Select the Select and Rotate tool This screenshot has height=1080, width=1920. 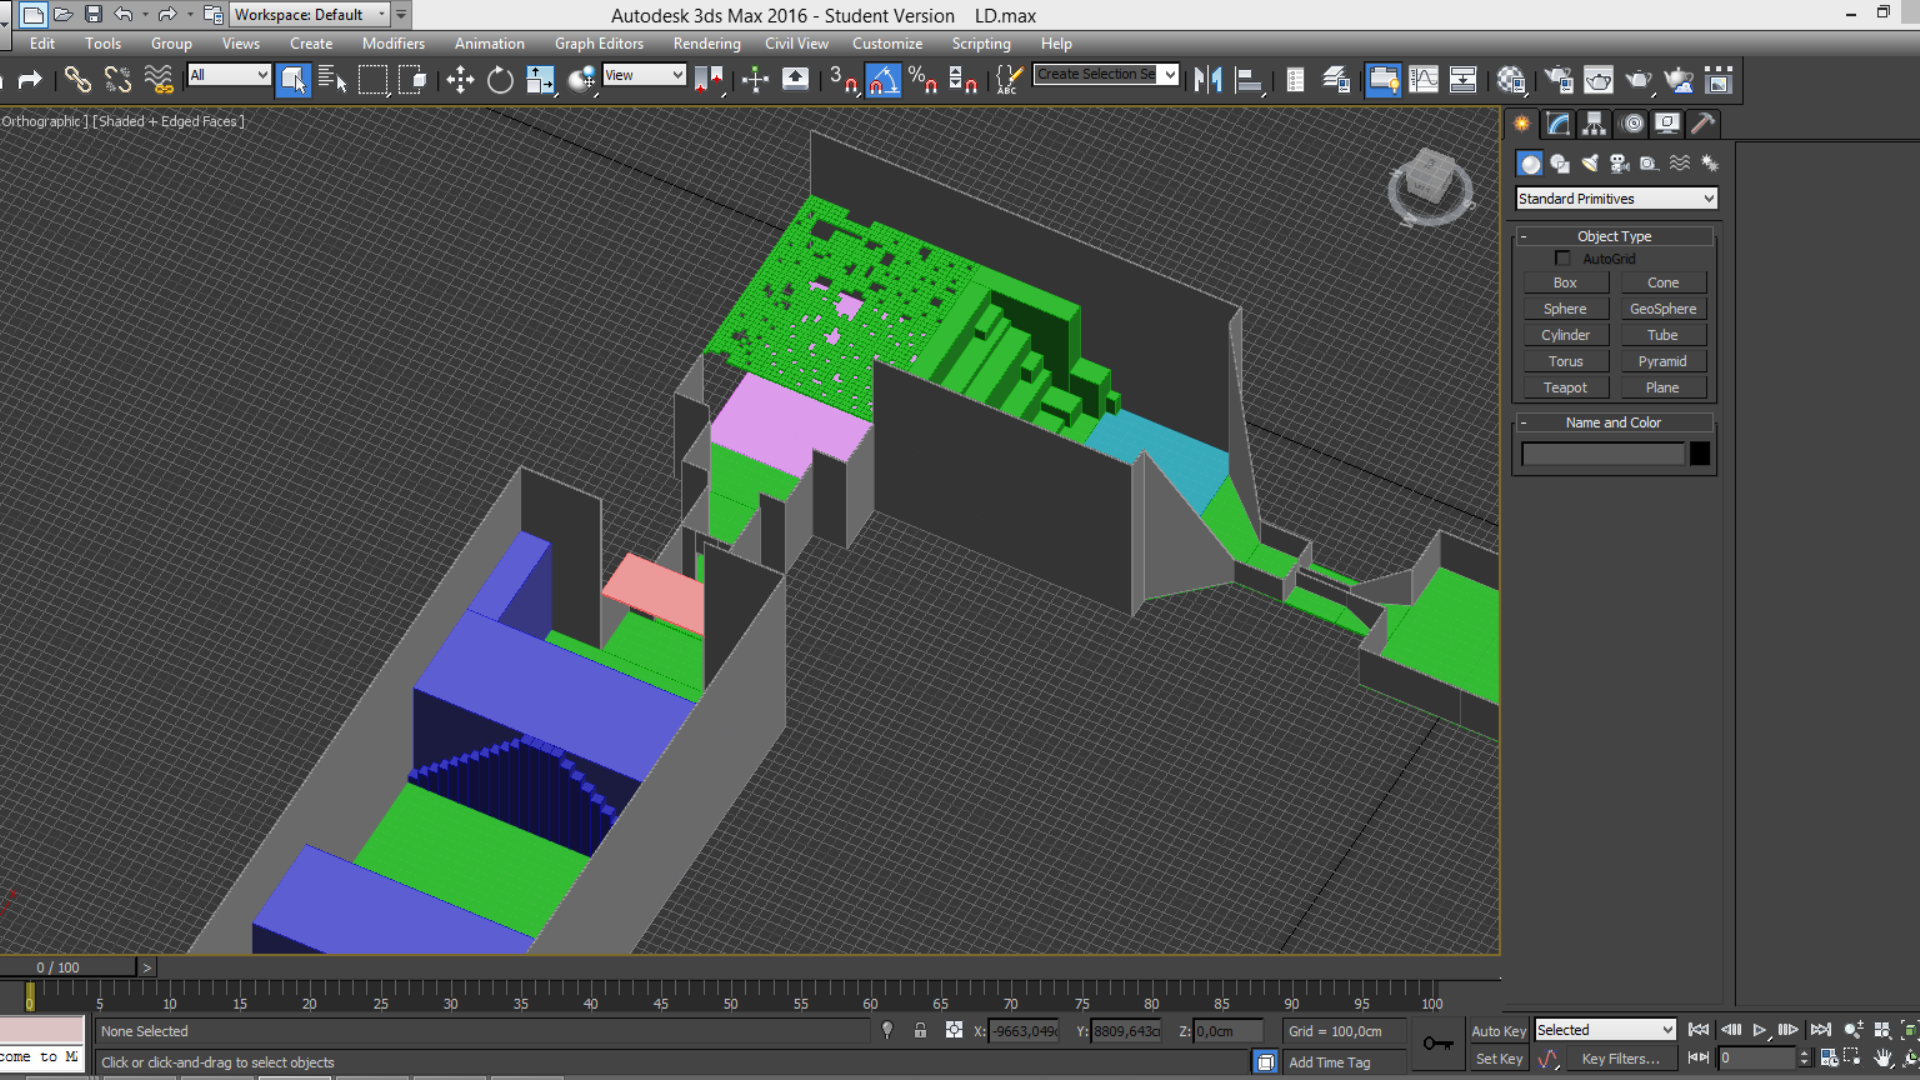tap(500, 79)
